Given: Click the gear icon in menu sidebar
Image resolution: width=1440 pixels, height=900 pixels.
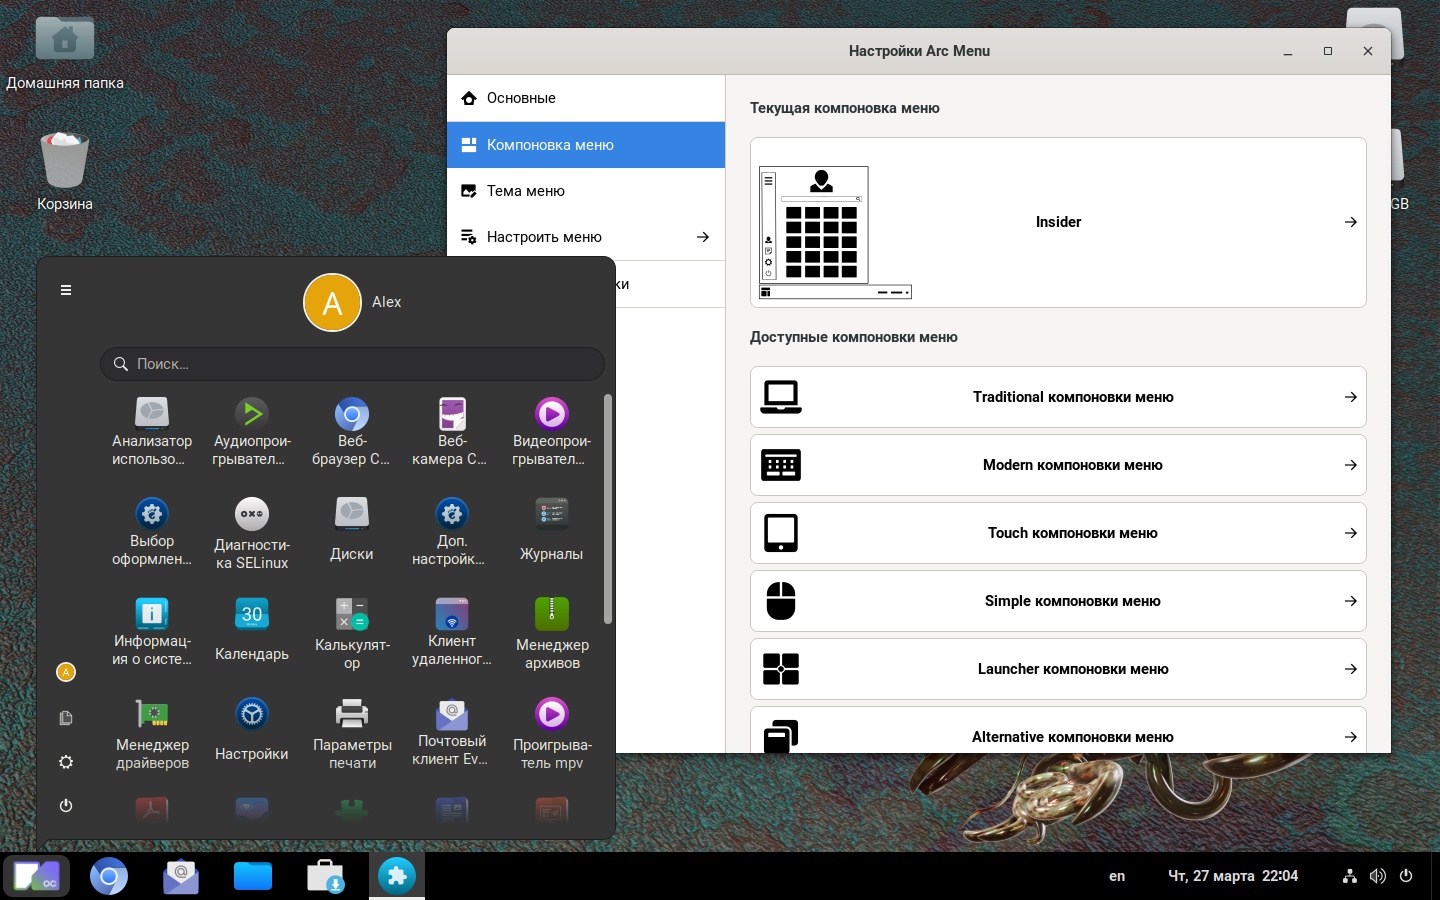Looking at the screenshot, I should [x=66, y=762].
